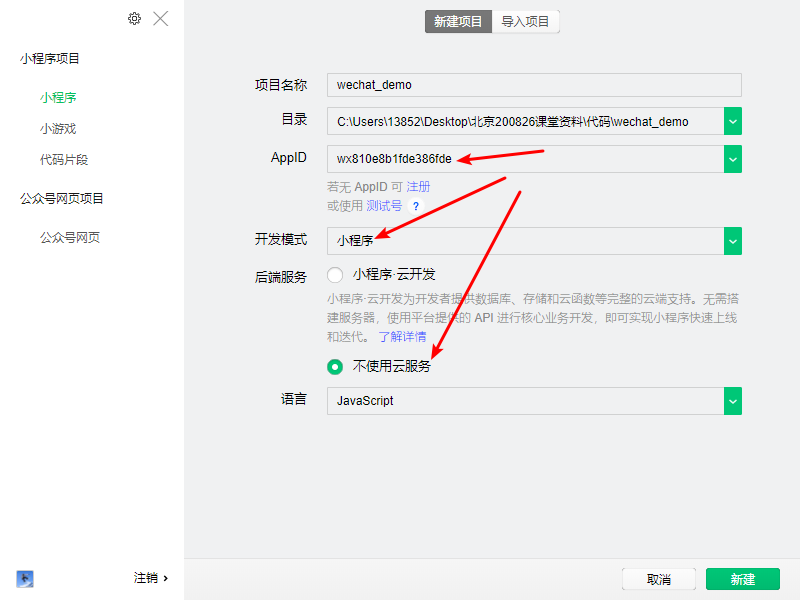Switch to the 新建项目 tab
This screenshot has width=800, height=600.
pyautogui.click(x=458, y=21)
